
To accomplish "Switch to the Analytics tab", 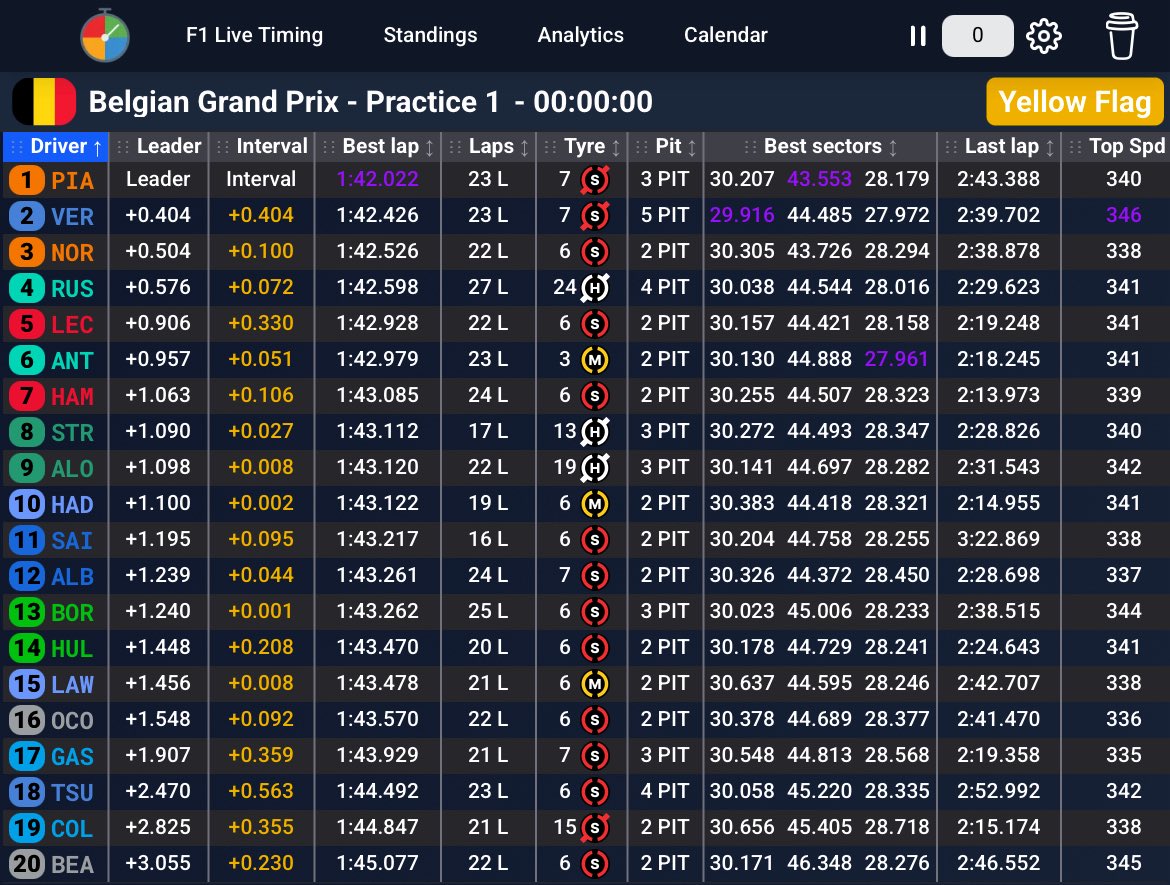I will tap(580, 35).
